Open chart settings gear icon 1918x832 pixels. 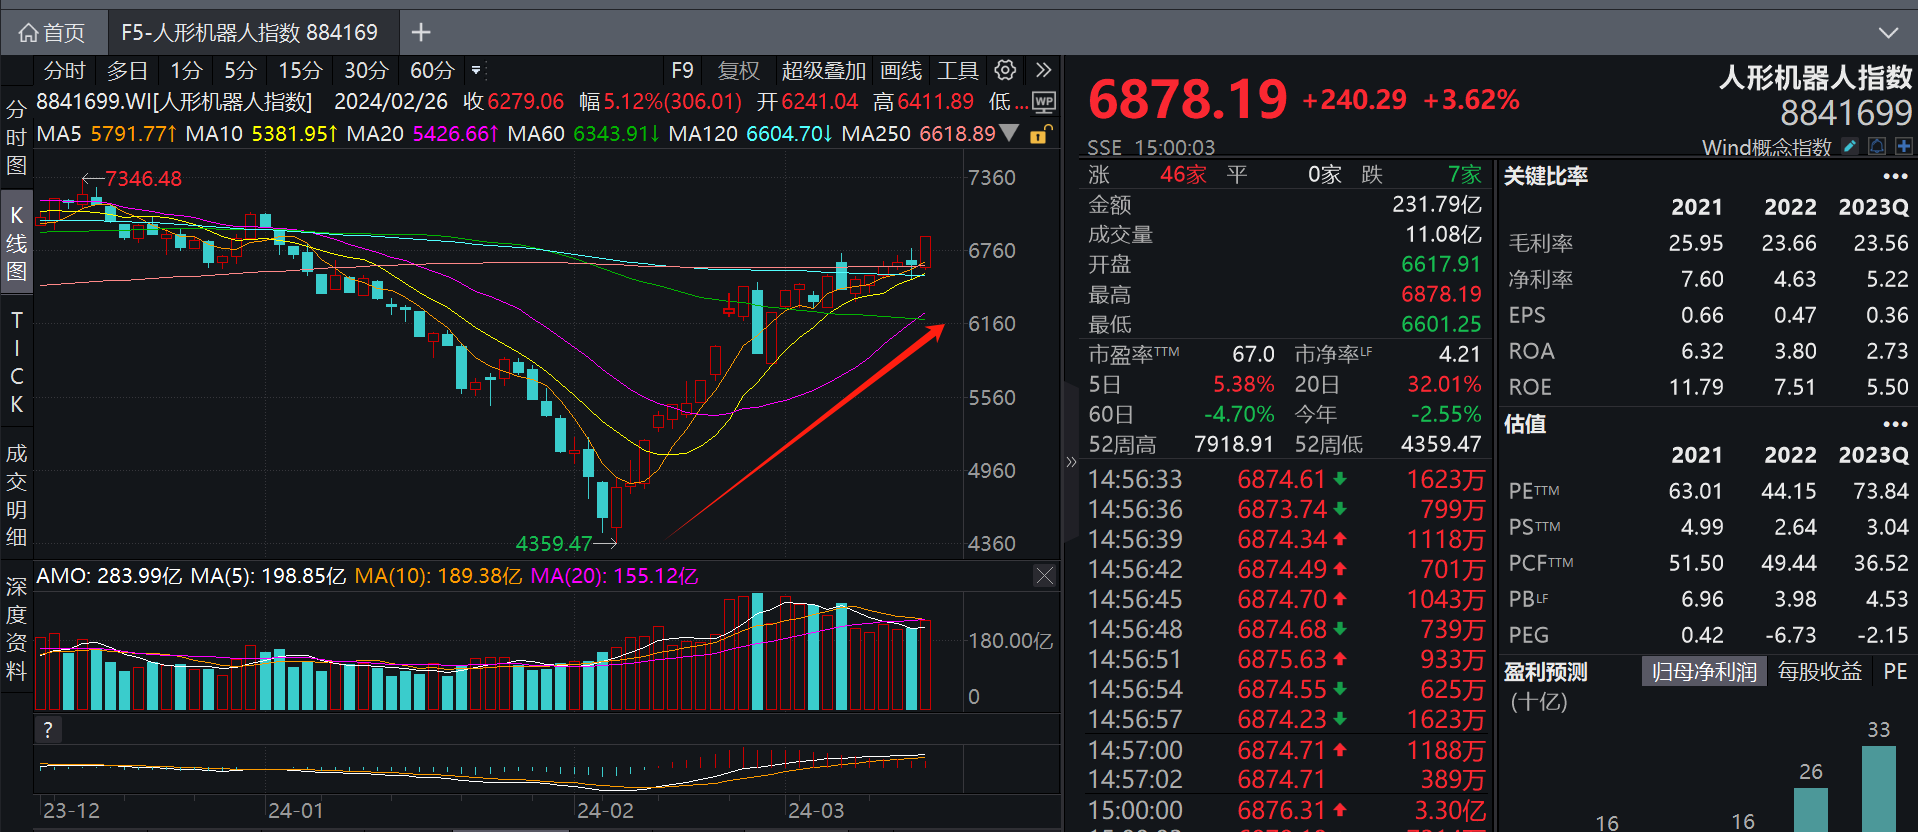1005,70
